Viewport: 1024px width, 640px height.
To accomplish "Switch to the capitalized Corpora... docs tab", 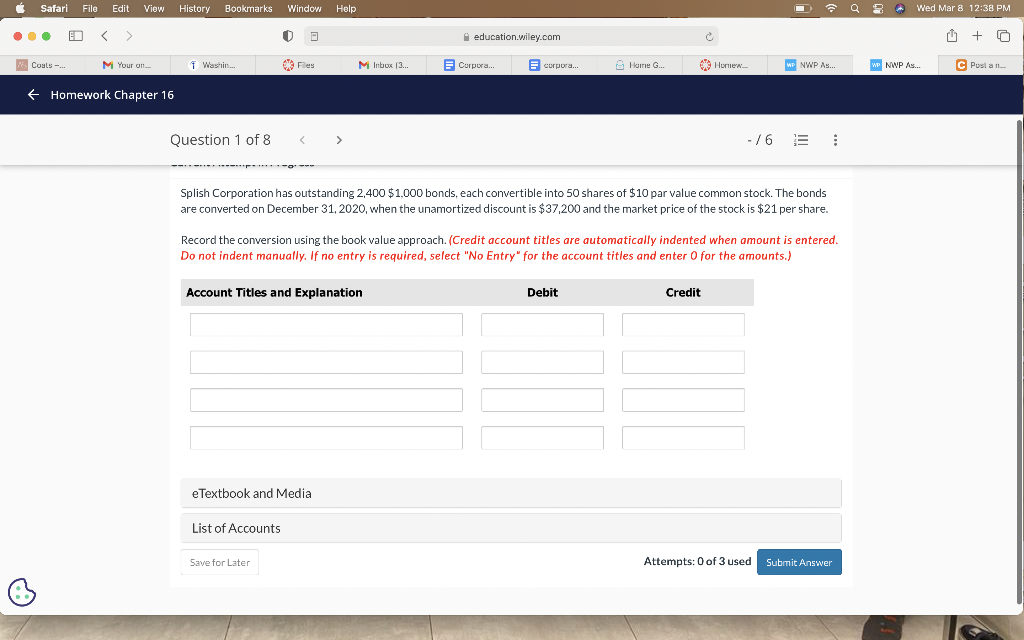I will (x=469, y=65).
